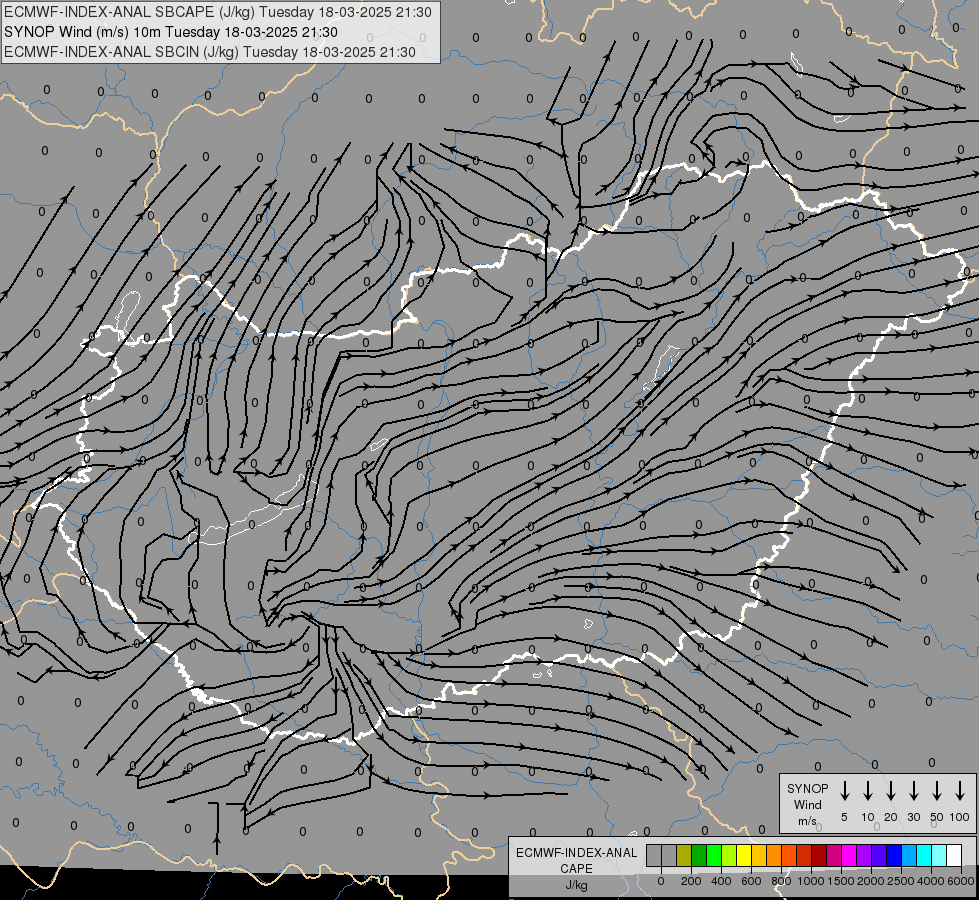This screenshot has height=900, width=979.
Task: Click the 'm/s' unit label in wind legend
Action: (807, 821)
